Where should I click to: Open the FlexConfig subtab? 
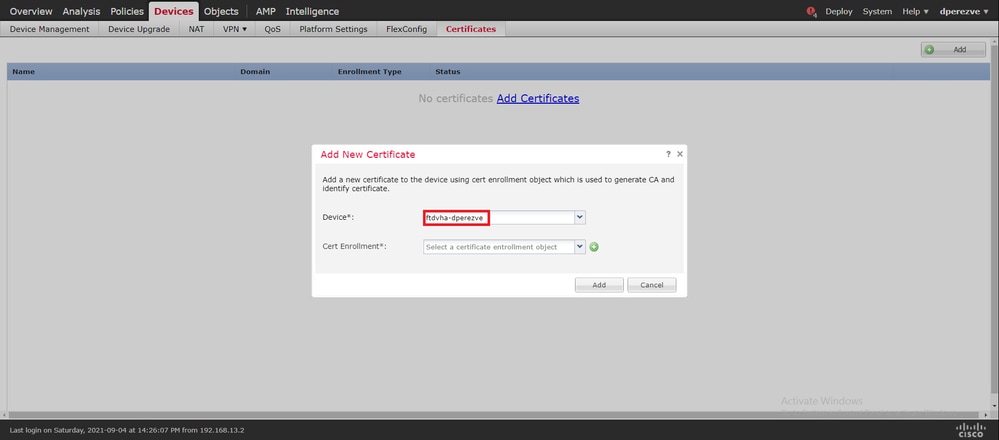[406, 29]
